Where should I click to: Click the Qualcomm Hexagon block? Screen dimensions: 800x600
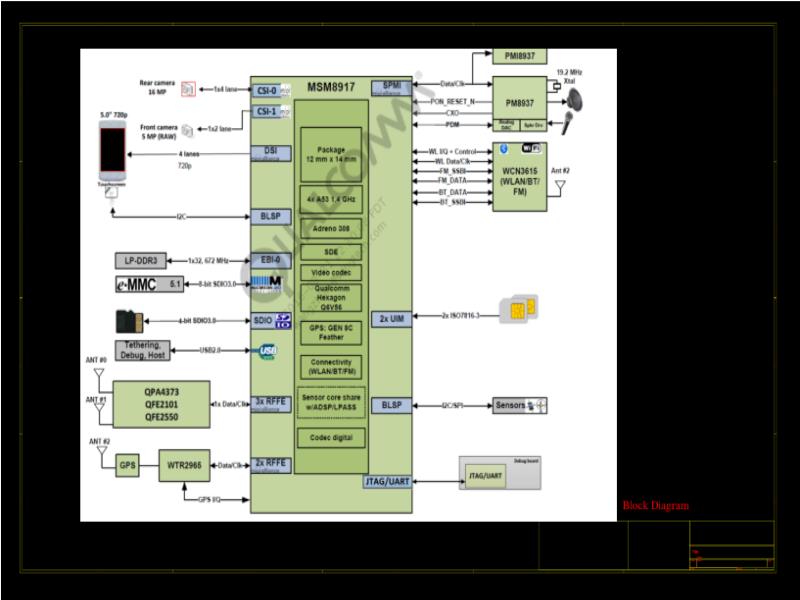[331, 298]
